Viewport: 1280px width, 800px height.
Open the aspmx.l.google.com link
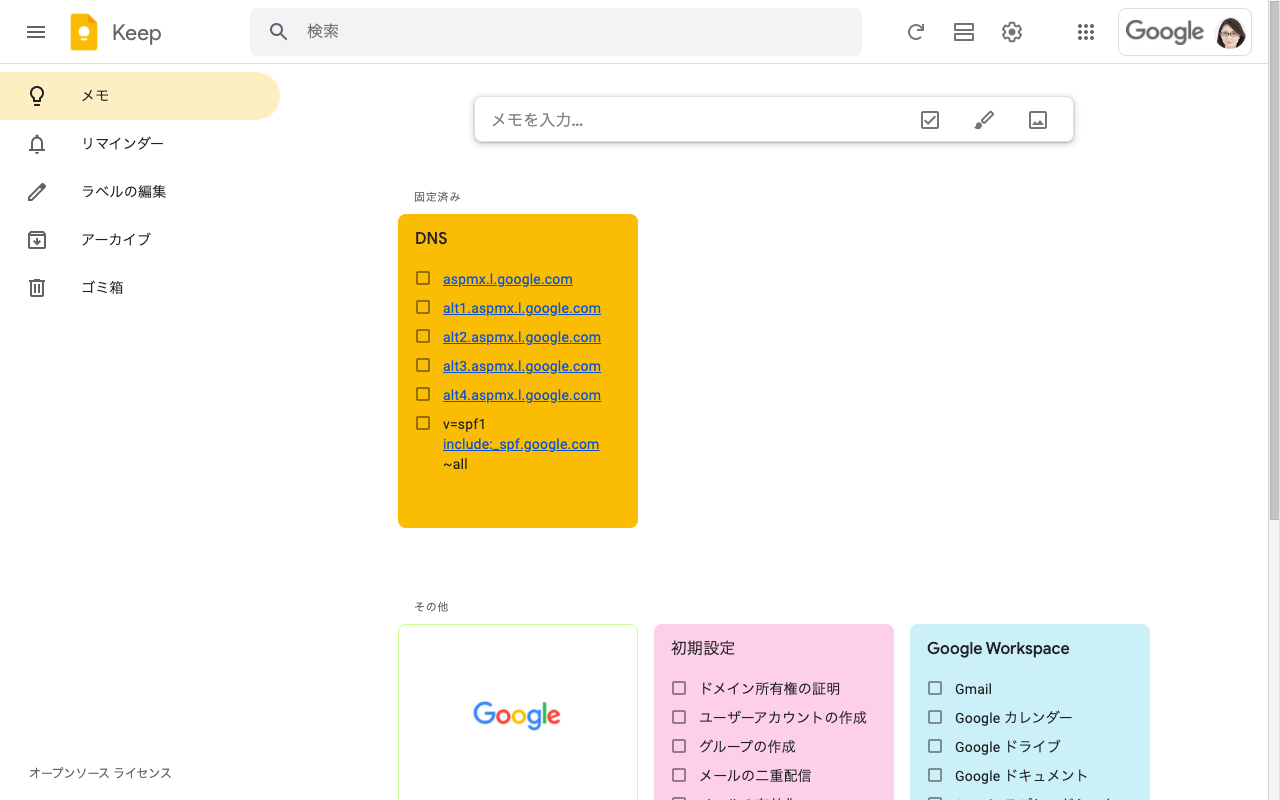(508, 279)
